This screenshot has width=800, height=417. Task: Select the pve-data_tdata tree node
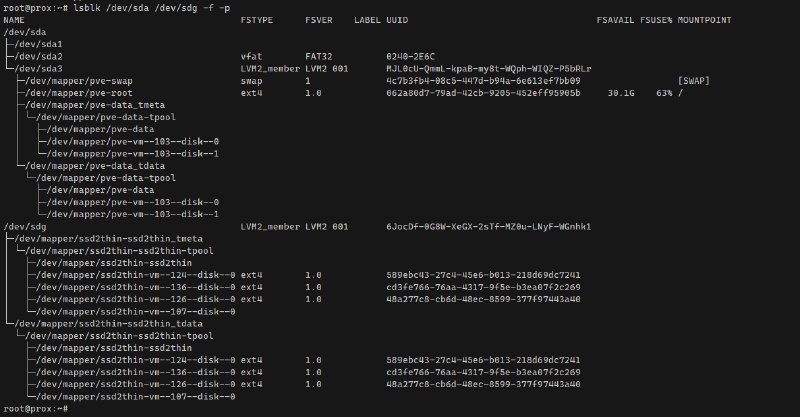[95, 166]
